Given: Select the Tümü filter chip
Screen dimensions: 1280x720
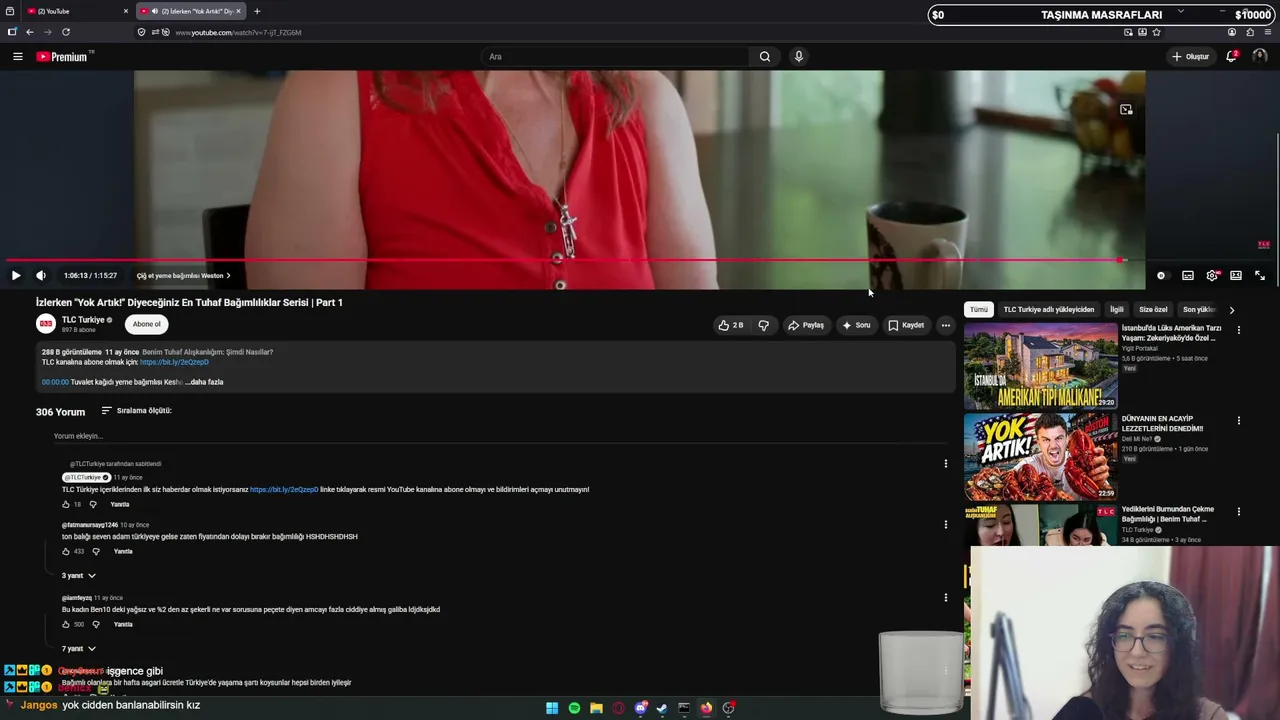Looking at the screenshot, I should (979, 310).
